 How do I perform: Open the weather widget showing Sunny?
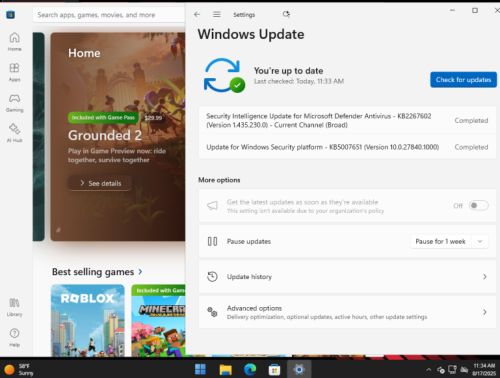coord(19,369)
